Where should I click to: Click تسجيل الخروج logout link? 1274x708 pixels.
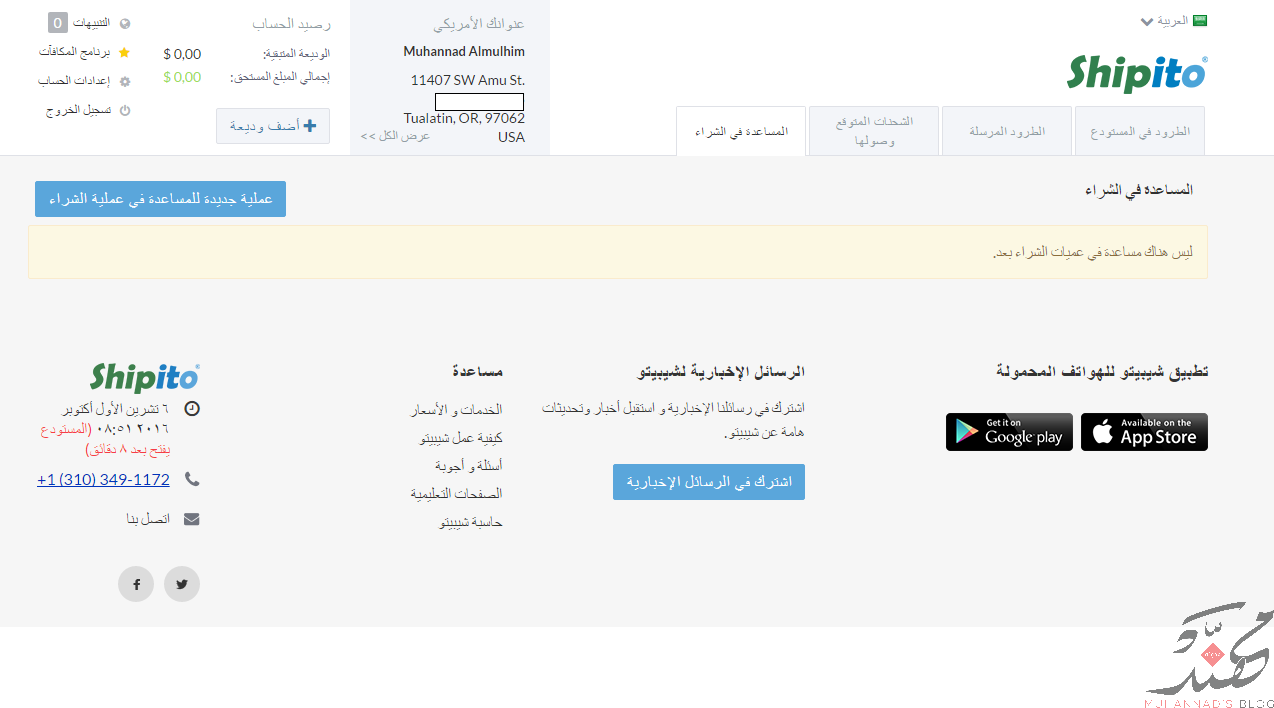point(79,110)
